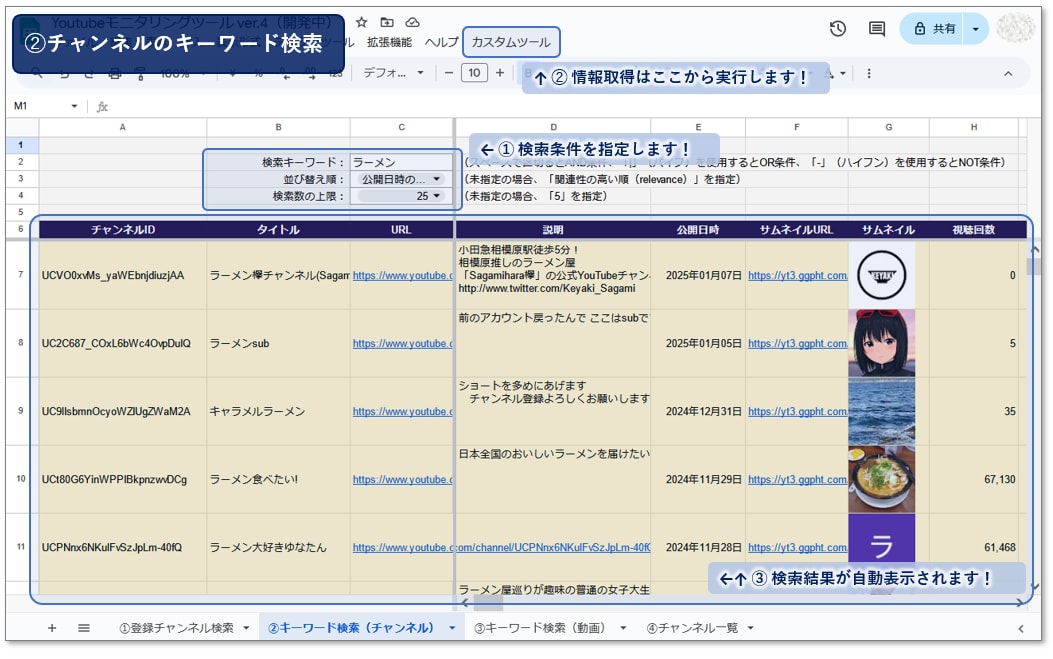Increase font size with plus
1053x659 pixels.
click(x=500, y=73)
